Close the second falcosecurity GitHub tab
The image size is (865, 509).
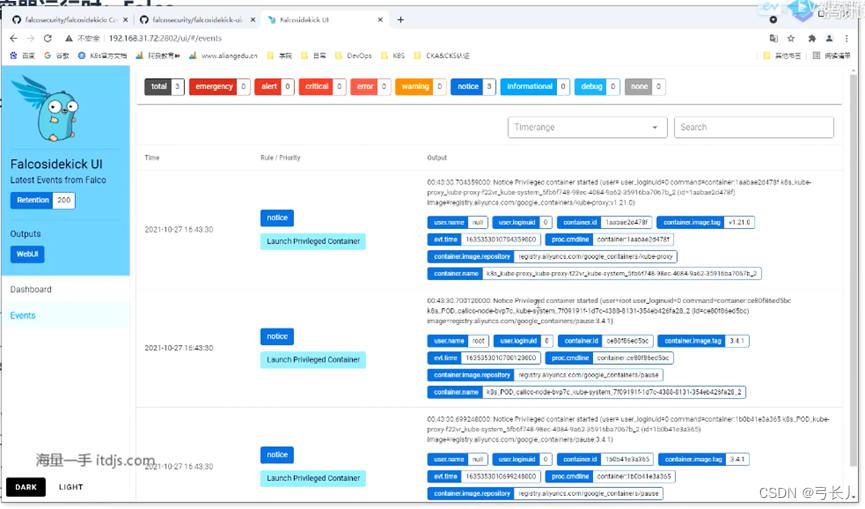coord(253,20)
